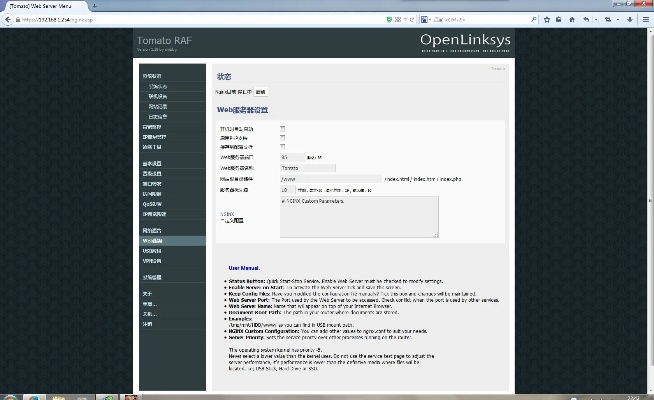654x400 pixels.
Task: Bookmark this page with the star icon
Action: point(547,19)
